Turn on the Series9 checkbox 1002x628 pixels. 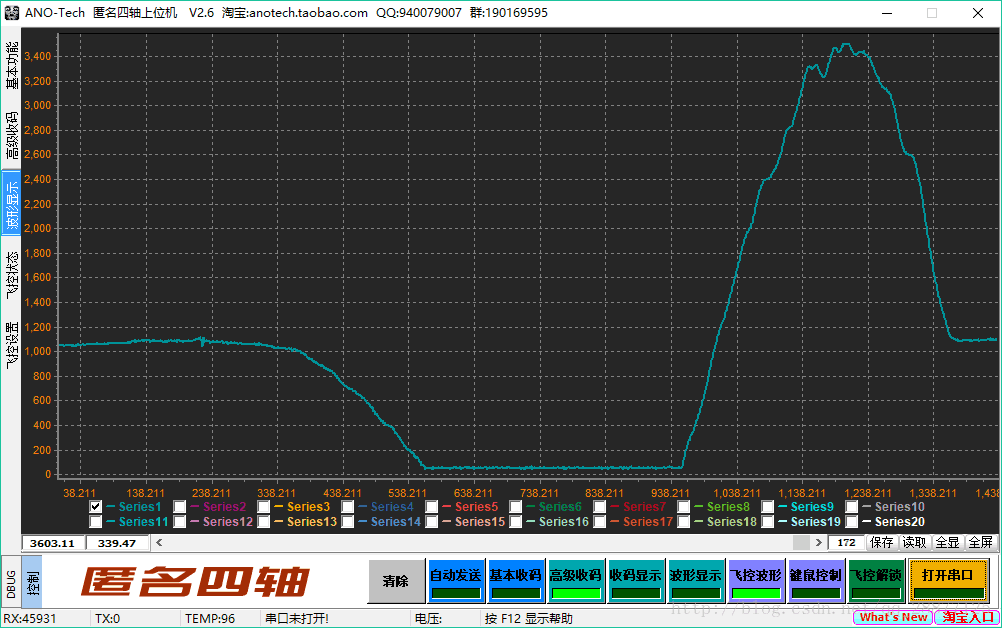click(767, 507)
